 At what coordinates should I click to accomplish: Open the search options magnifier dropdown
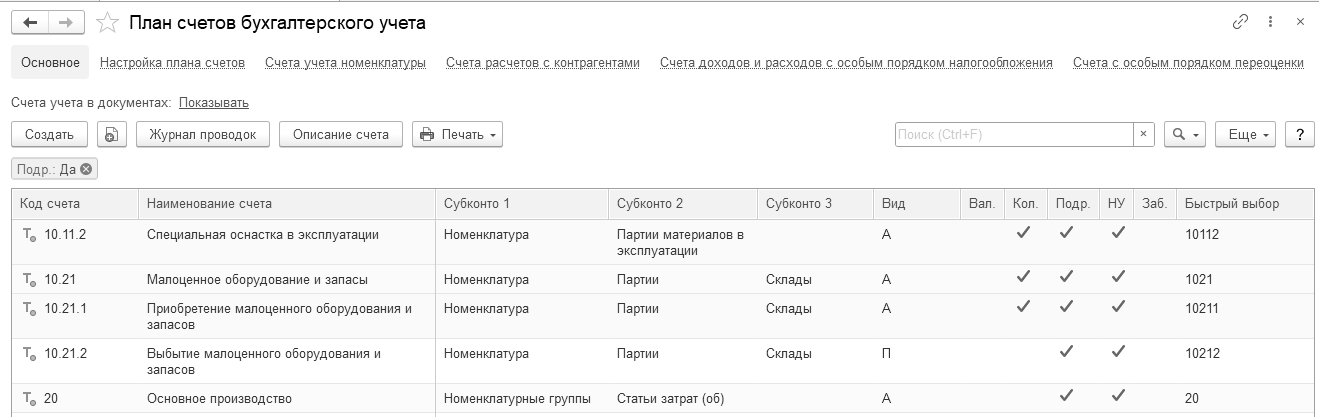point(1184,134)
